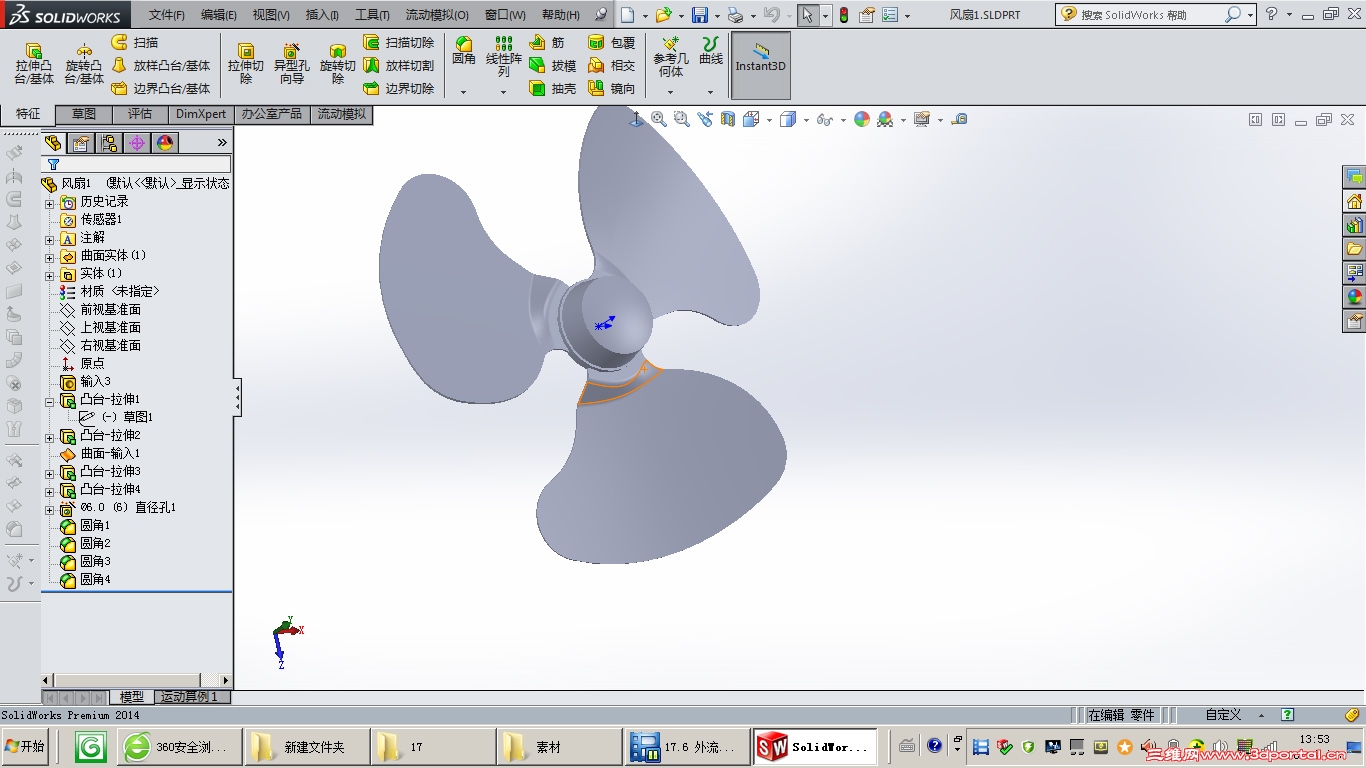This screenshot has height=768, width=1366.
Task: Click the 镜向 mirror tool
Action: click(612, 88)
